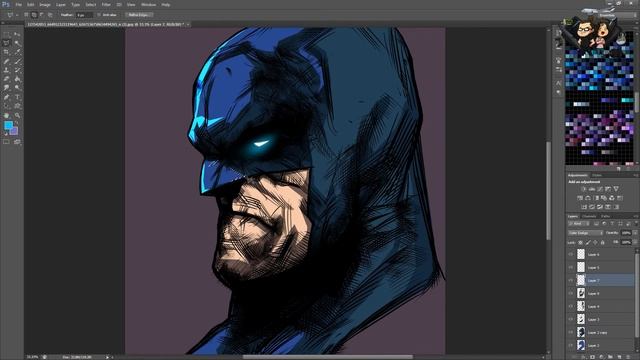Select the Eyedropper tool
Image resolution: width=640 pixels, height=360 pixels.
(x=17, y=52)
